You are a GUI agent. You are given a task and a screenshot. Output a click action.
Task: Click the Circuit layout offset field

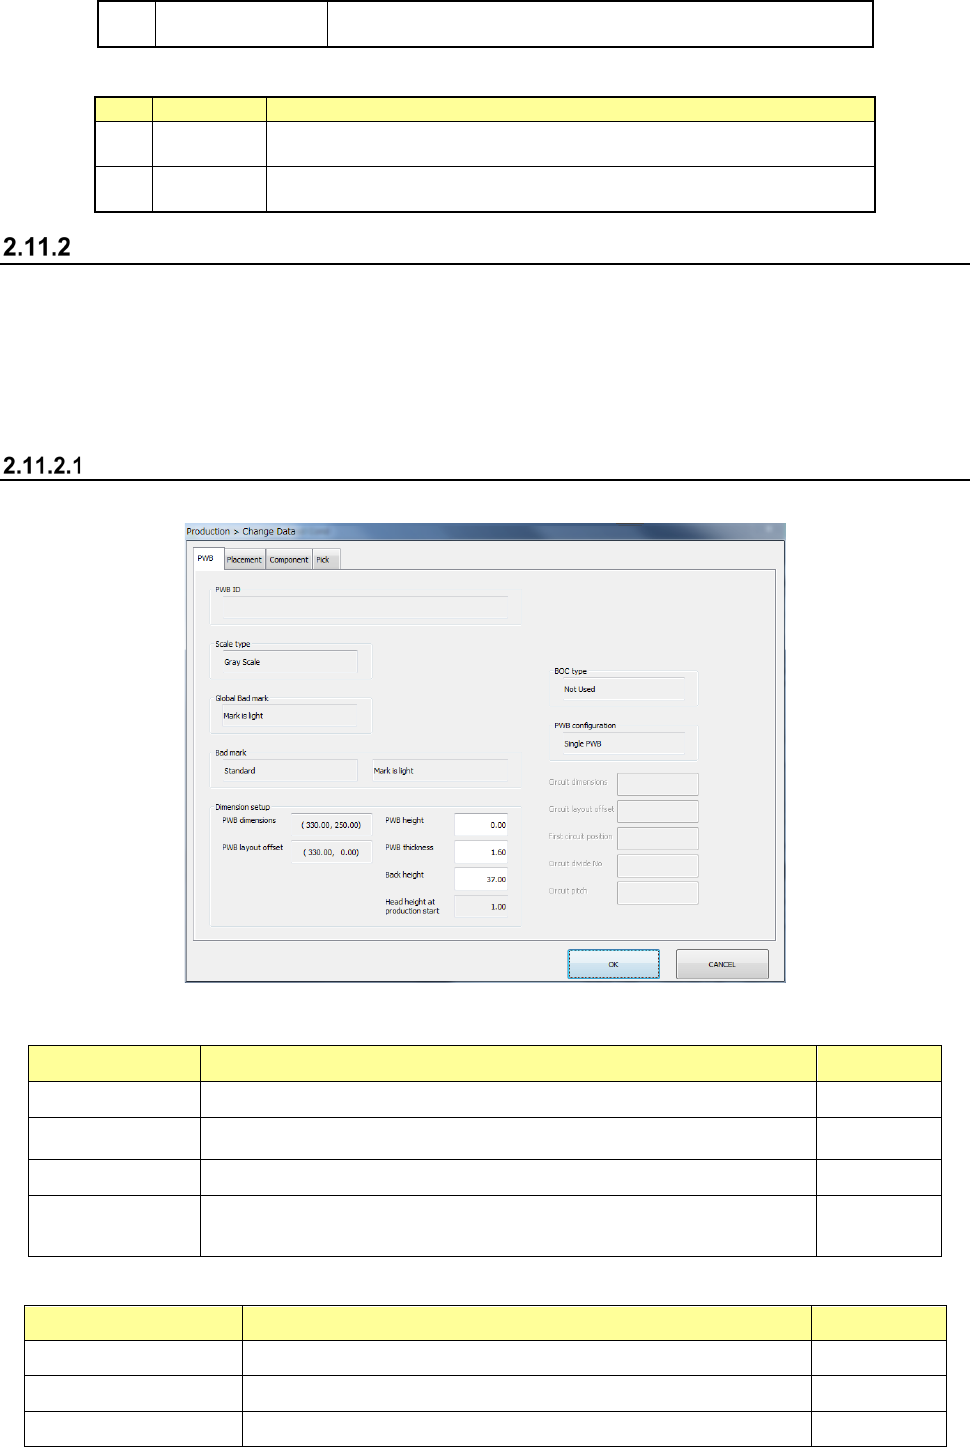[658, 811]
